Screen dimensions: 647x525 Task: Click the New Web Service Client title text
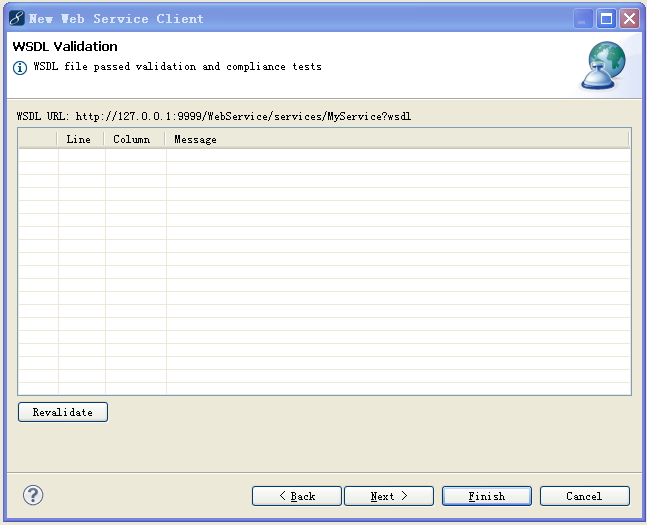tap(116, 19)
